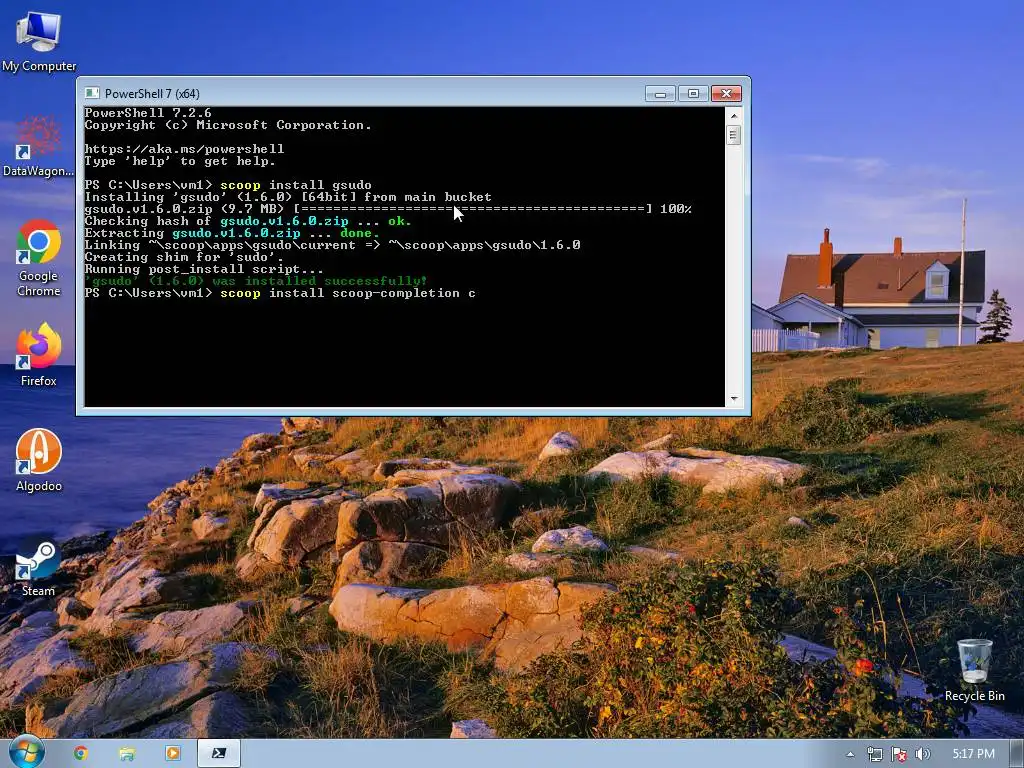1024x768 pixels.
Task: Open the DataWagon shortcut on desktop
Action: [39, 146]
